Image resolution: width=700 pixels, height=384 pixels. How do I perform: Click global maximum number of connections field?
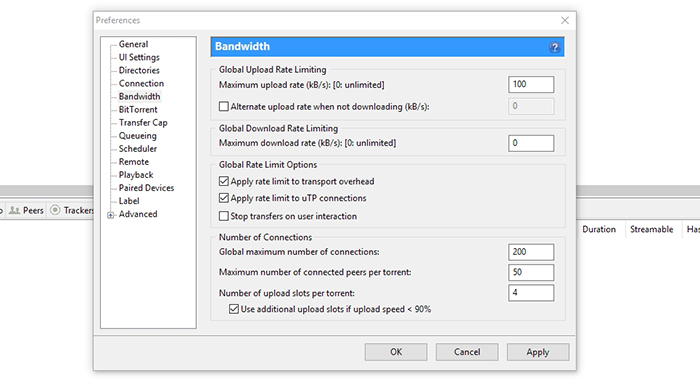click(531, 252)
